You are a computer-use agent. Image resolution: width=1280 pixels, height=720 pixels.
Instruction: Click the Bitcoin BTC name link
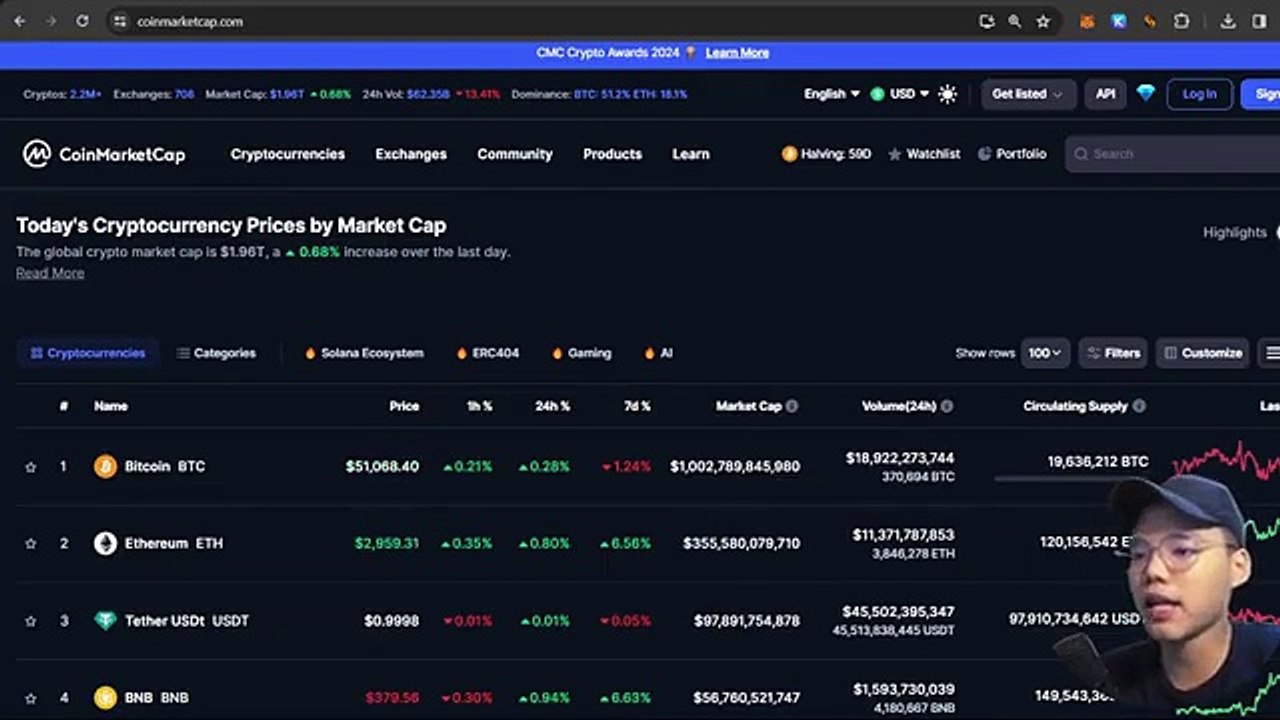[x=165, y=466]
